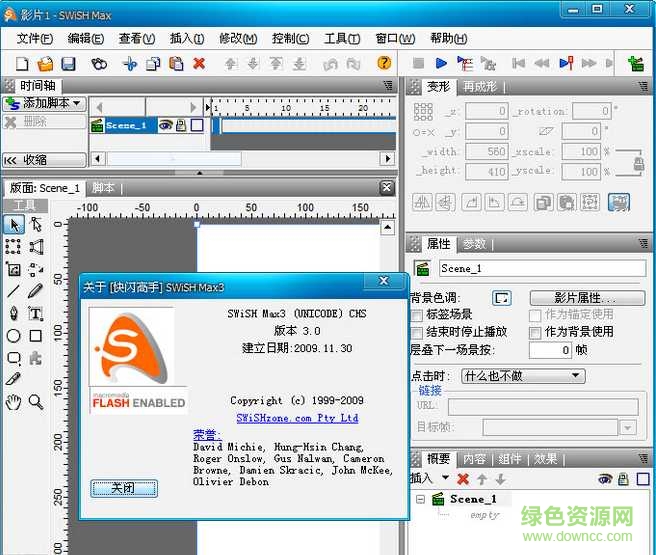
Task: Open the 插入 menu in menu bar
Action: tap(187, 39)
